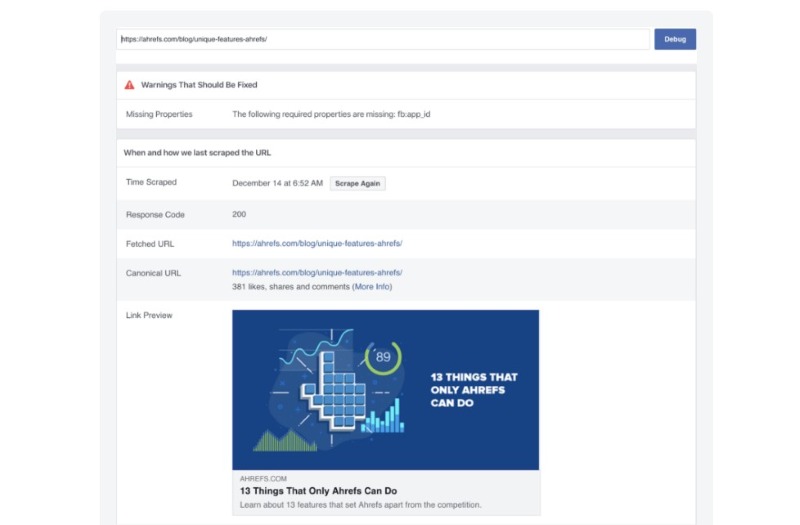Click '381 likes, shares and comments' text
The width and height of the screenshot is (800, 525).
(x=291, y=287)
